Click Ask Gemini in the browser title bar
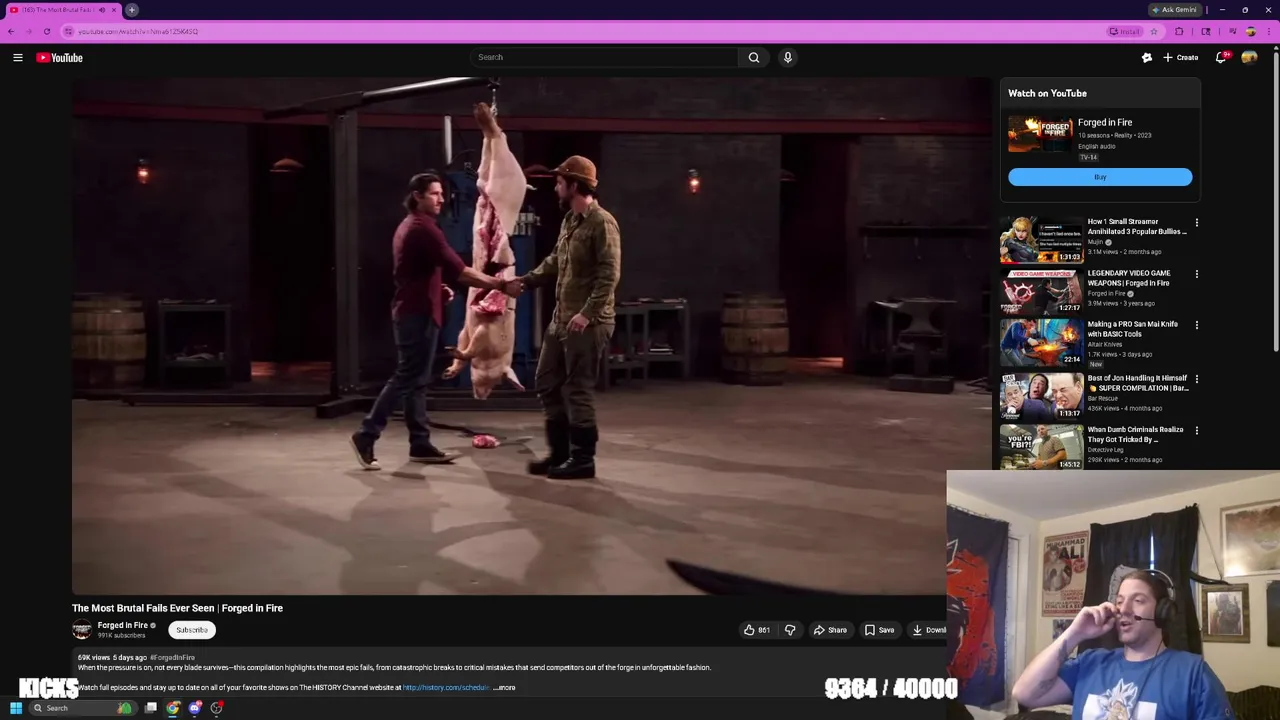1280x720 pixels. pos(1175,10)
